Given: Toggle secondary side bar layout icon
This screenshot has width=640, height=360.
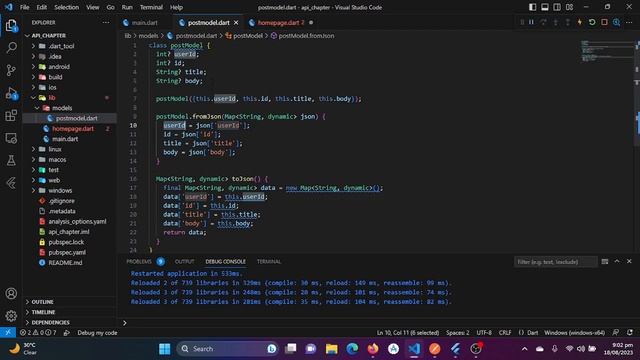Looking at the screenshot, I should pos(557,7).
